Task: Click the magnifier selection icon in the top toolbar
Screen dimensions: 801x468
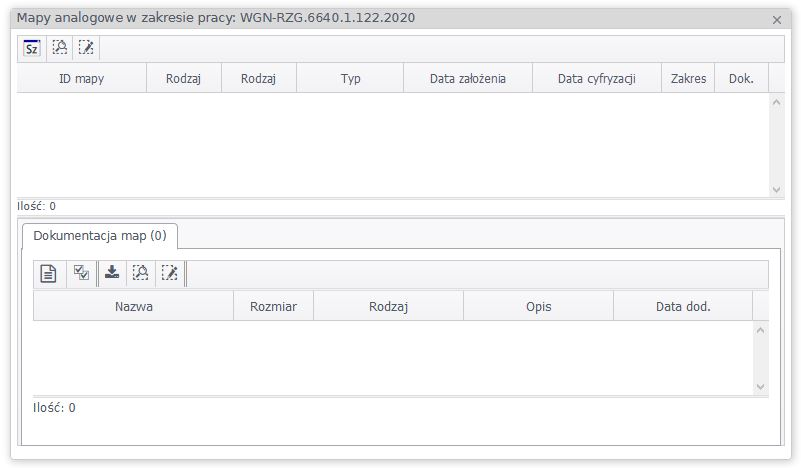Action: point(59,48)
